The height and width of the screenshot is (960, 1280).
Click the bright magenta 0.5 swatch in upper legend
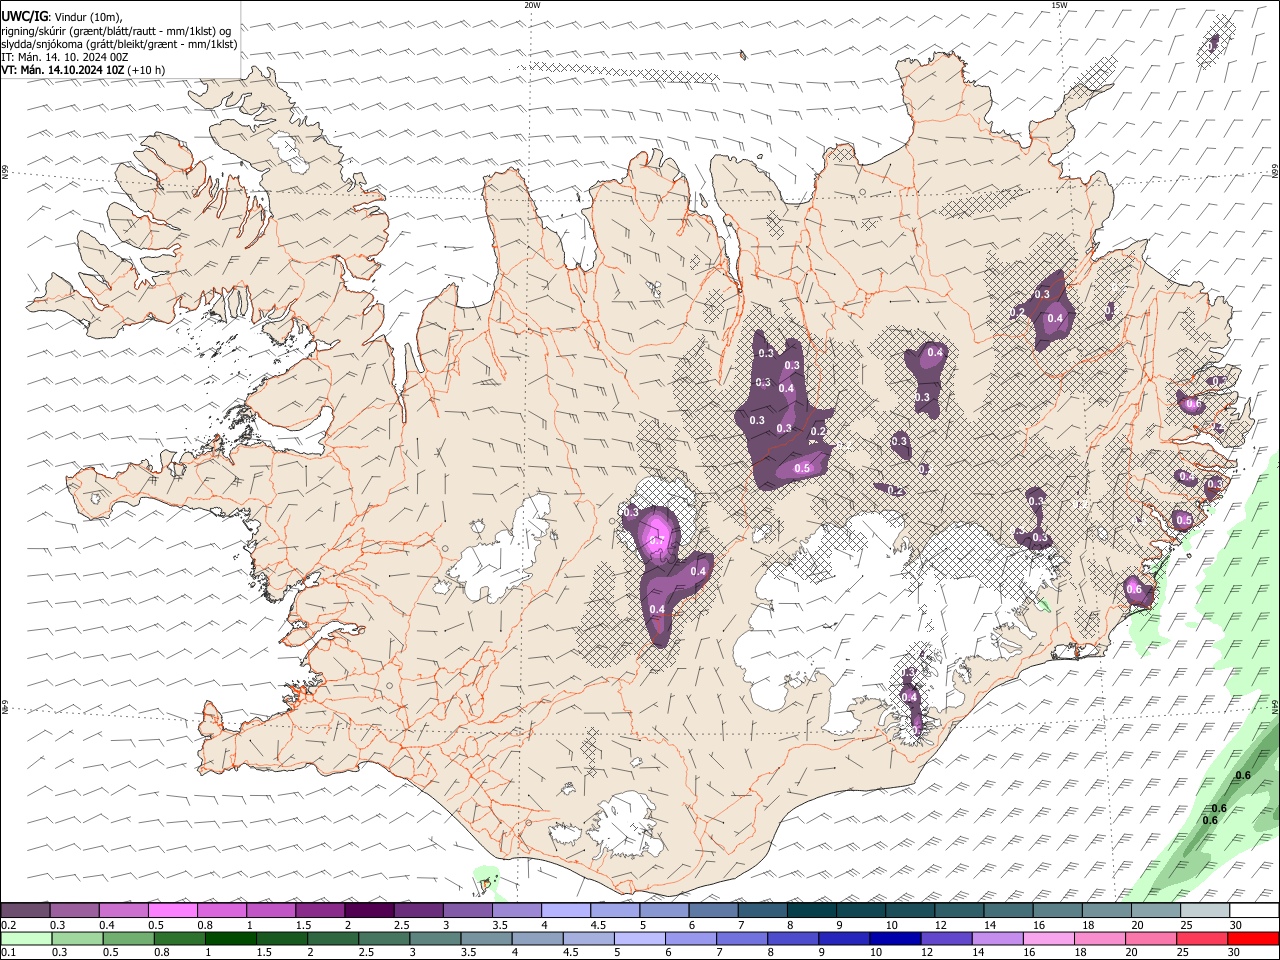coord(172,911)
